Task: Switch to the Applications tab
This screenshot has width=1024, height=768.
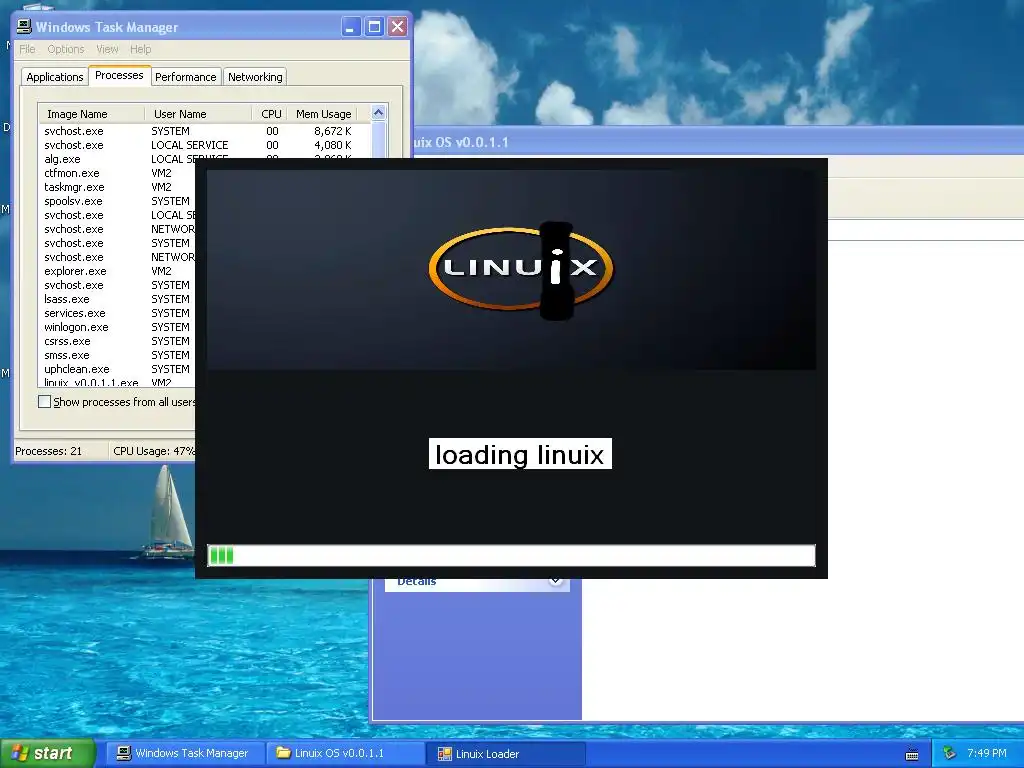Action: coord(55,77)
